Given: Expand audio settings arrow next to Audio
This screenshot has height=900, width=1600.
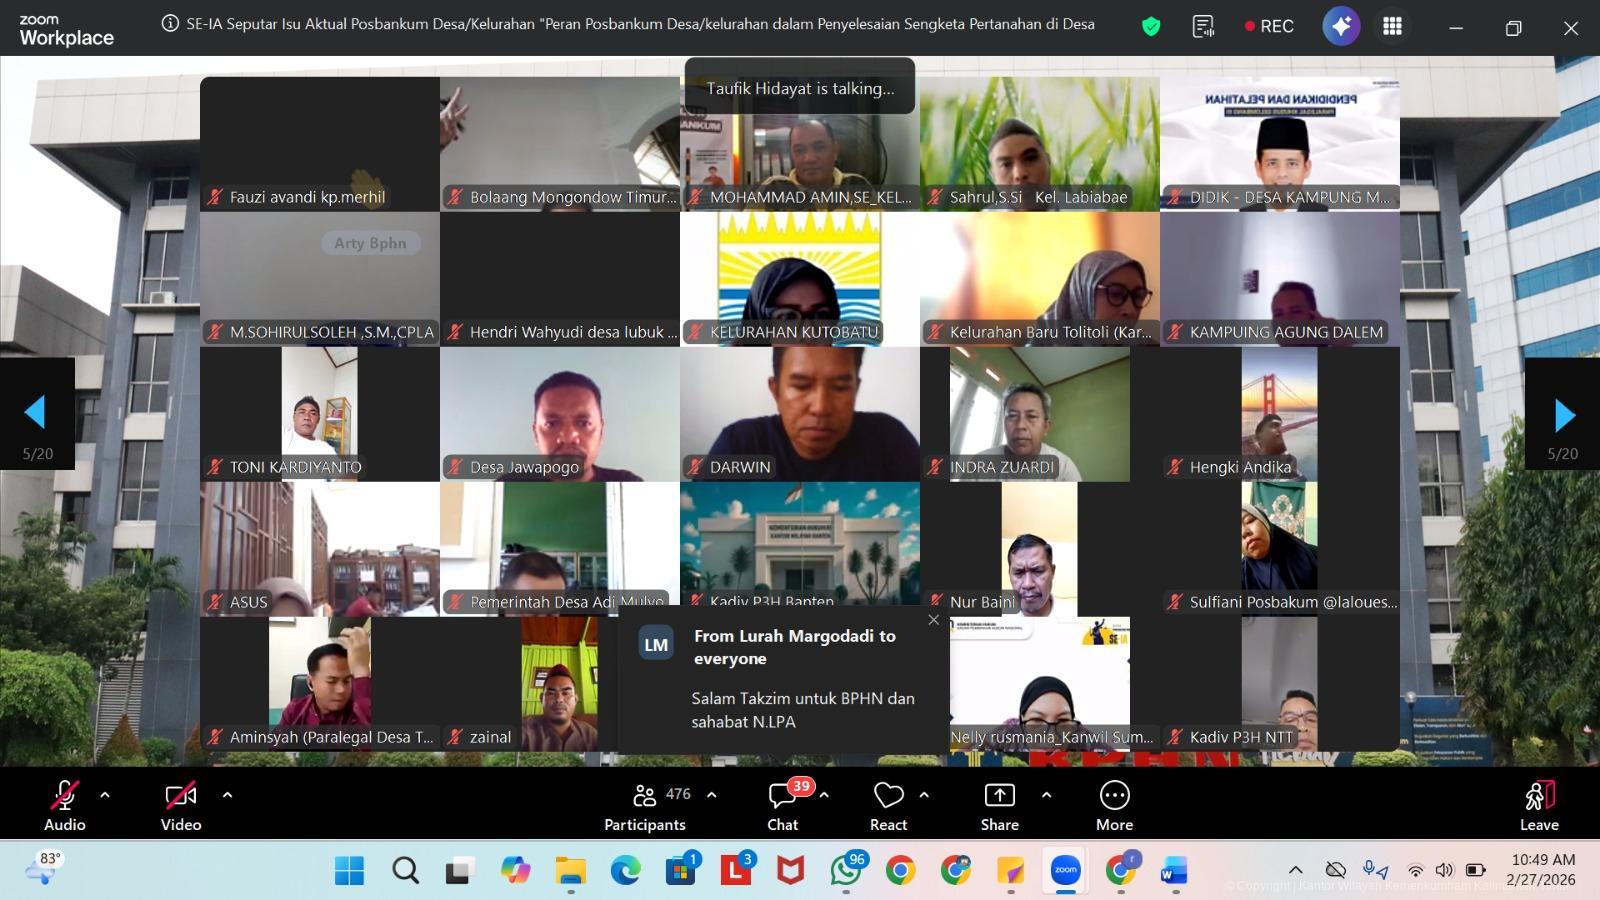Looking at the screenshot, I should pyautogui.click(x=105, y=795).
